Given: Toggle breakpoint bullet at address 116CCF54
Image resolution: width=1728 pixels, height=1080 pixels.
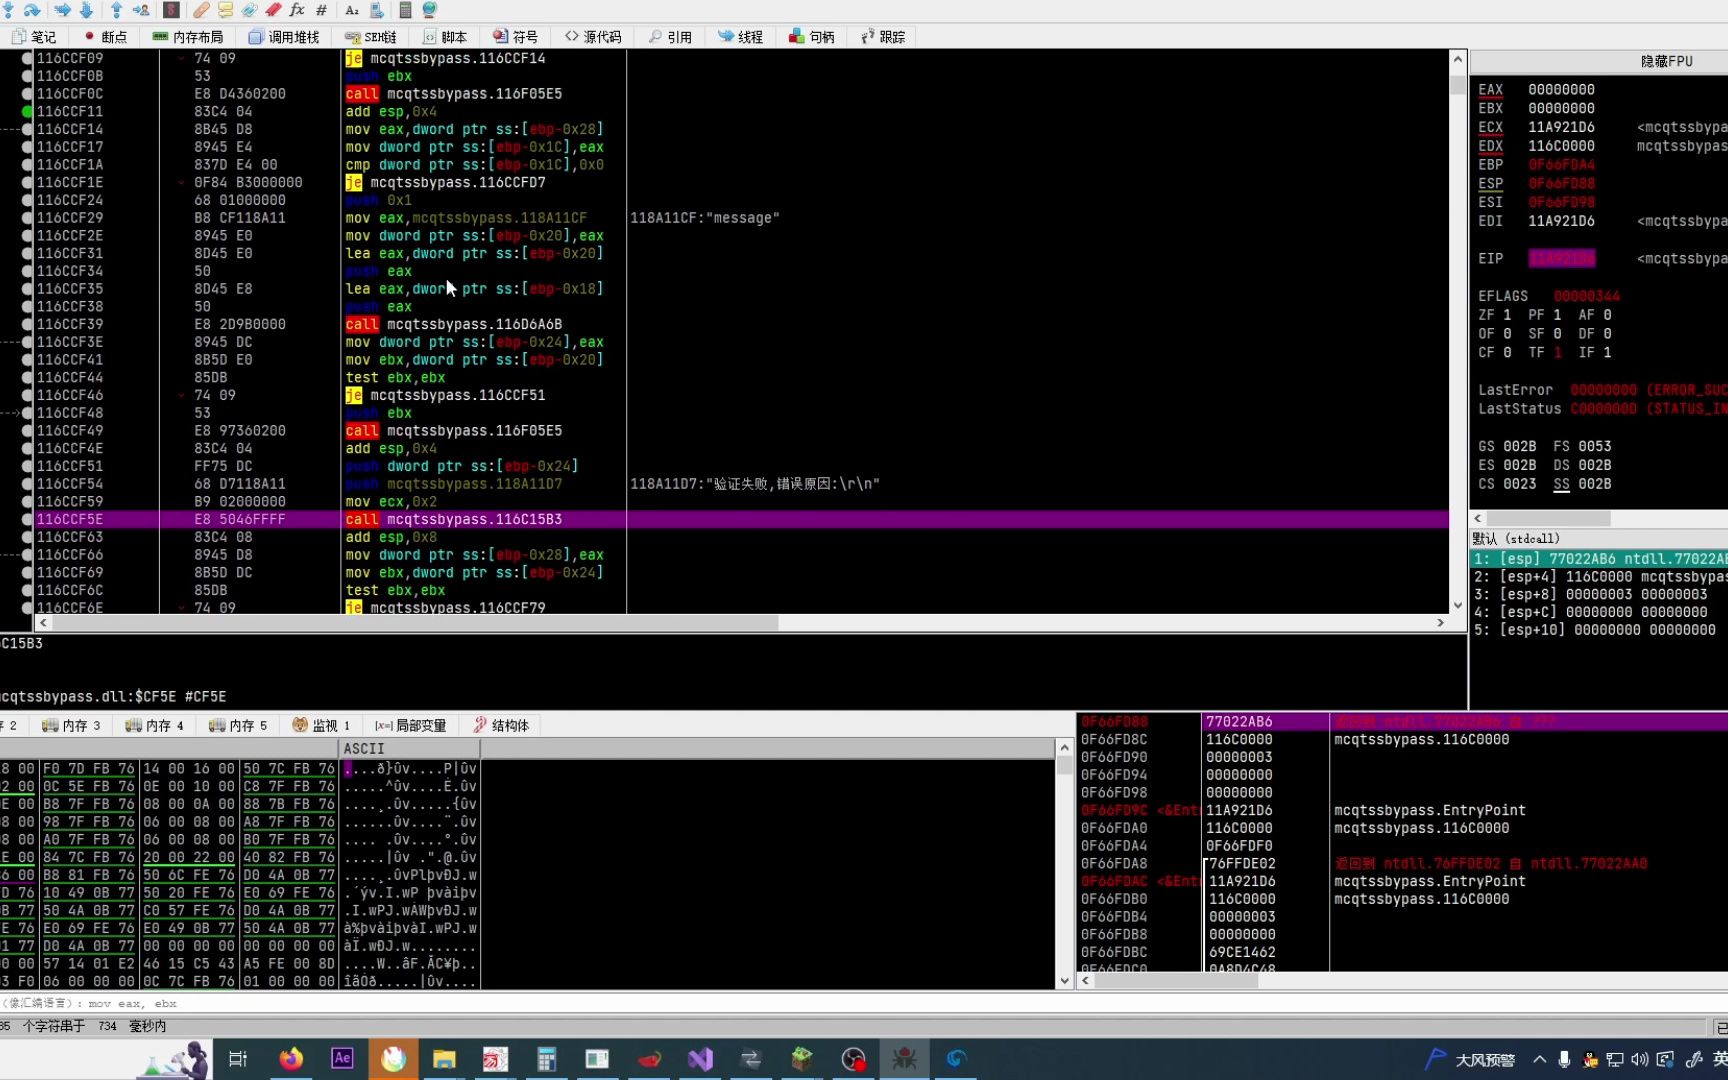Looking at the screenshot, I should pyautogui.click(x=27, y=483).
